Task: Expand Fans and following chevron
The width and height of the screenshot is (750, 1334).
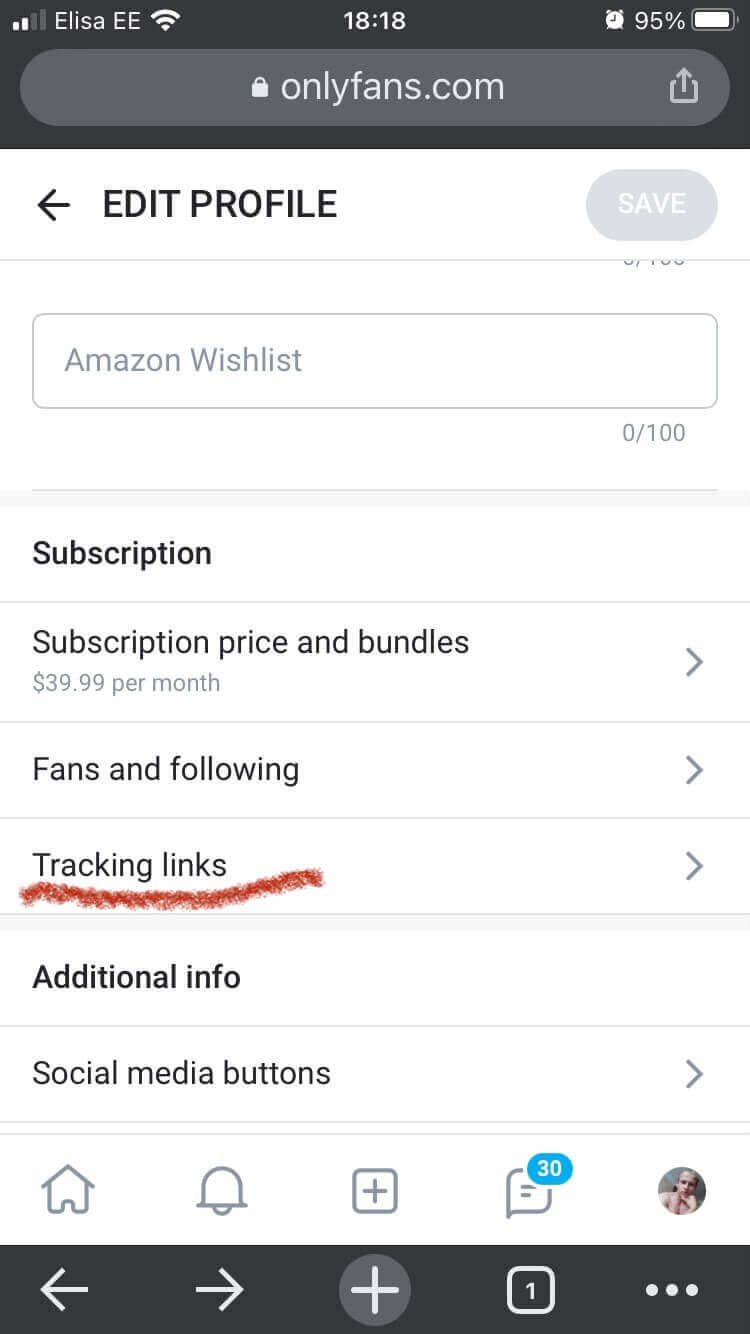Action: coord(694,770)
